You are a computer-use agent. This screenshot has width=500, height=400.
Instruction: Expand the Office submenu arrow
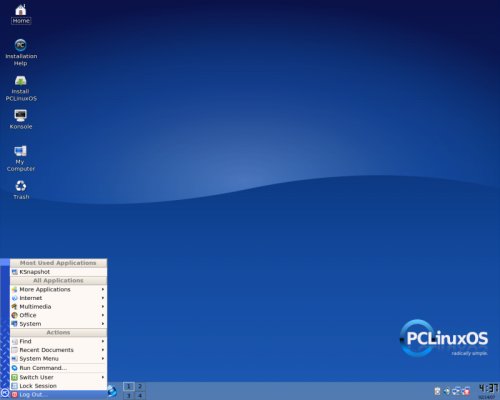(x=103, y=315)
